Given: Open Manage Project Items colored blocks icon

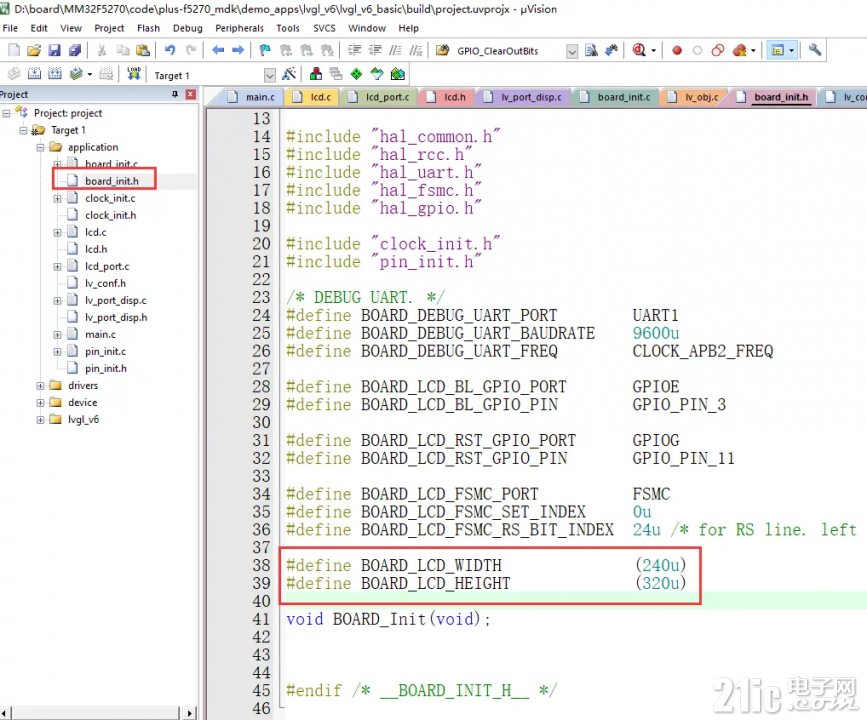Looking at the screenshot, I should [316, 74].
